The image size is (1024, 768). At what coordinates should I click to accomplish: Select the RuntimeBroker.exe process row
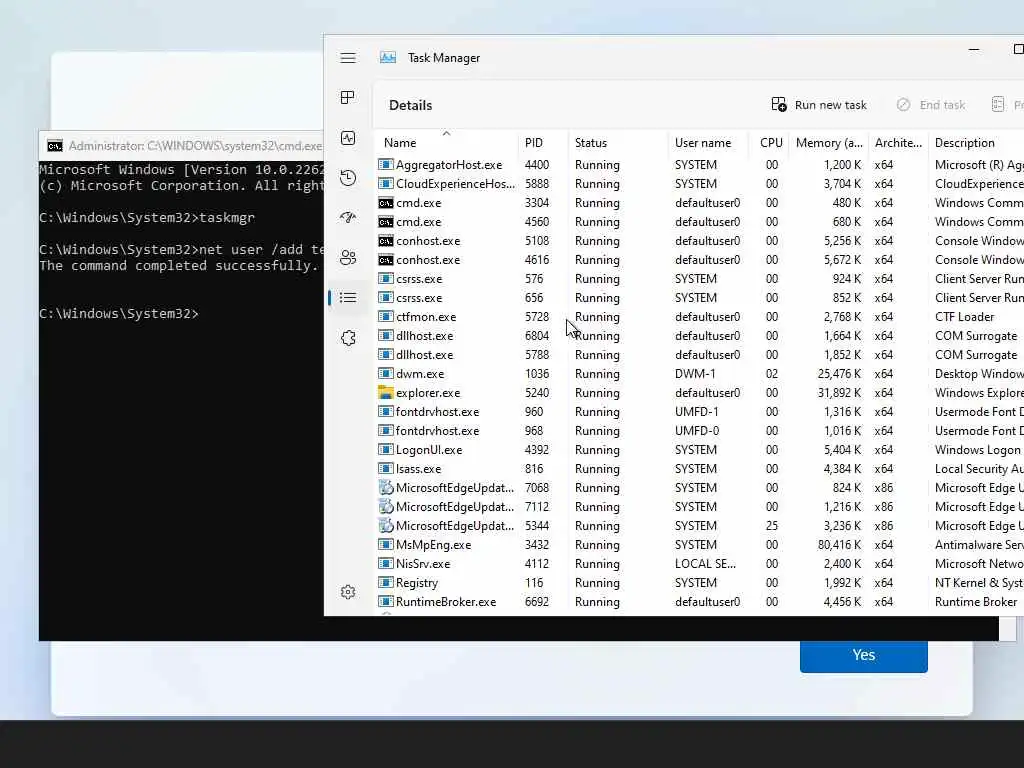(700, 601)
